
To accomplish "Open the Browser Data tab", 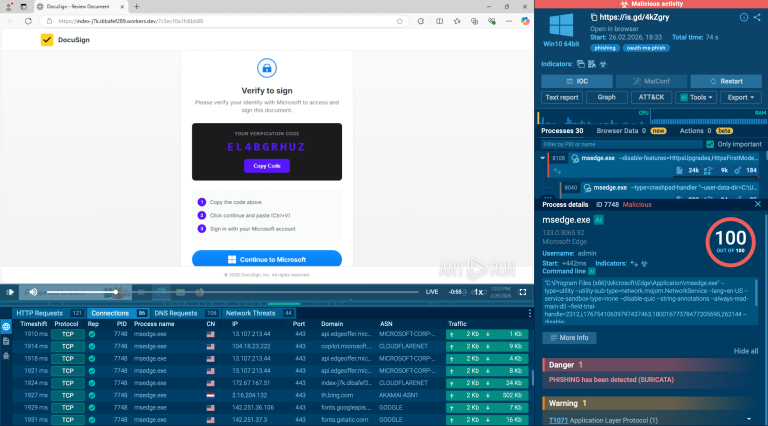I will (631, 131).
